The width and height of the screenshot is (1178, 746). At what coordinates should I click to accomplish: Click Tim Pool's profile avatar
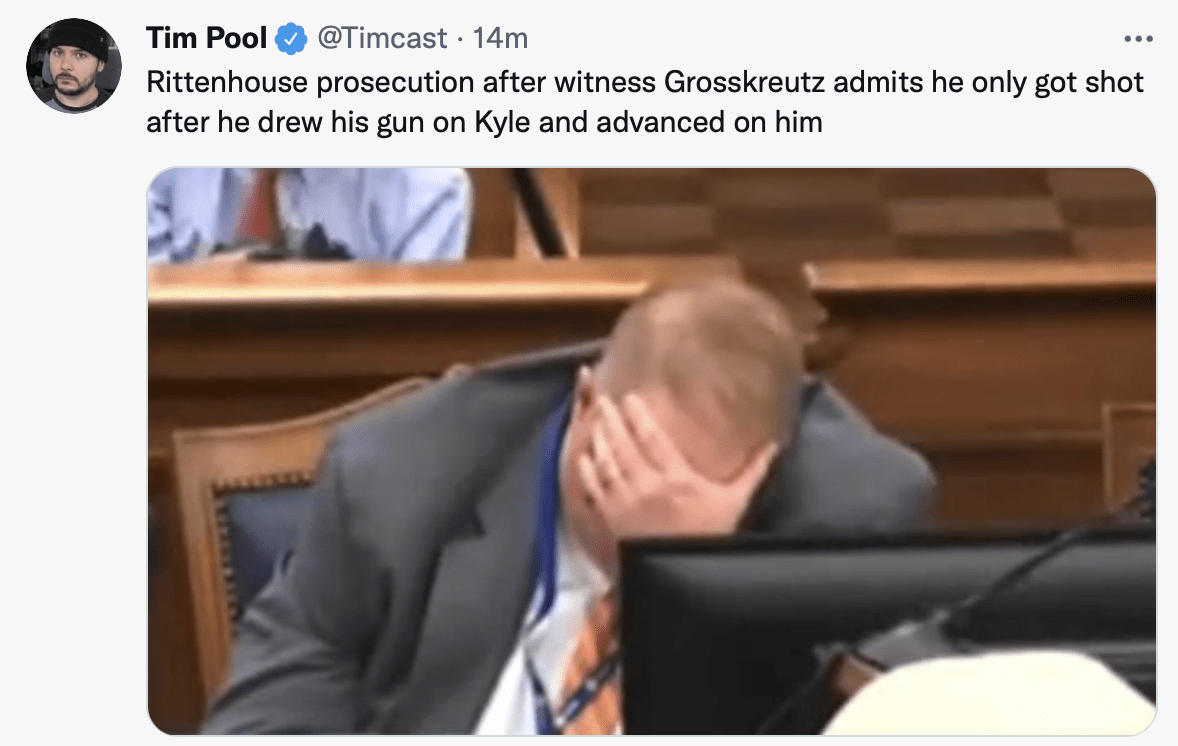74,65
